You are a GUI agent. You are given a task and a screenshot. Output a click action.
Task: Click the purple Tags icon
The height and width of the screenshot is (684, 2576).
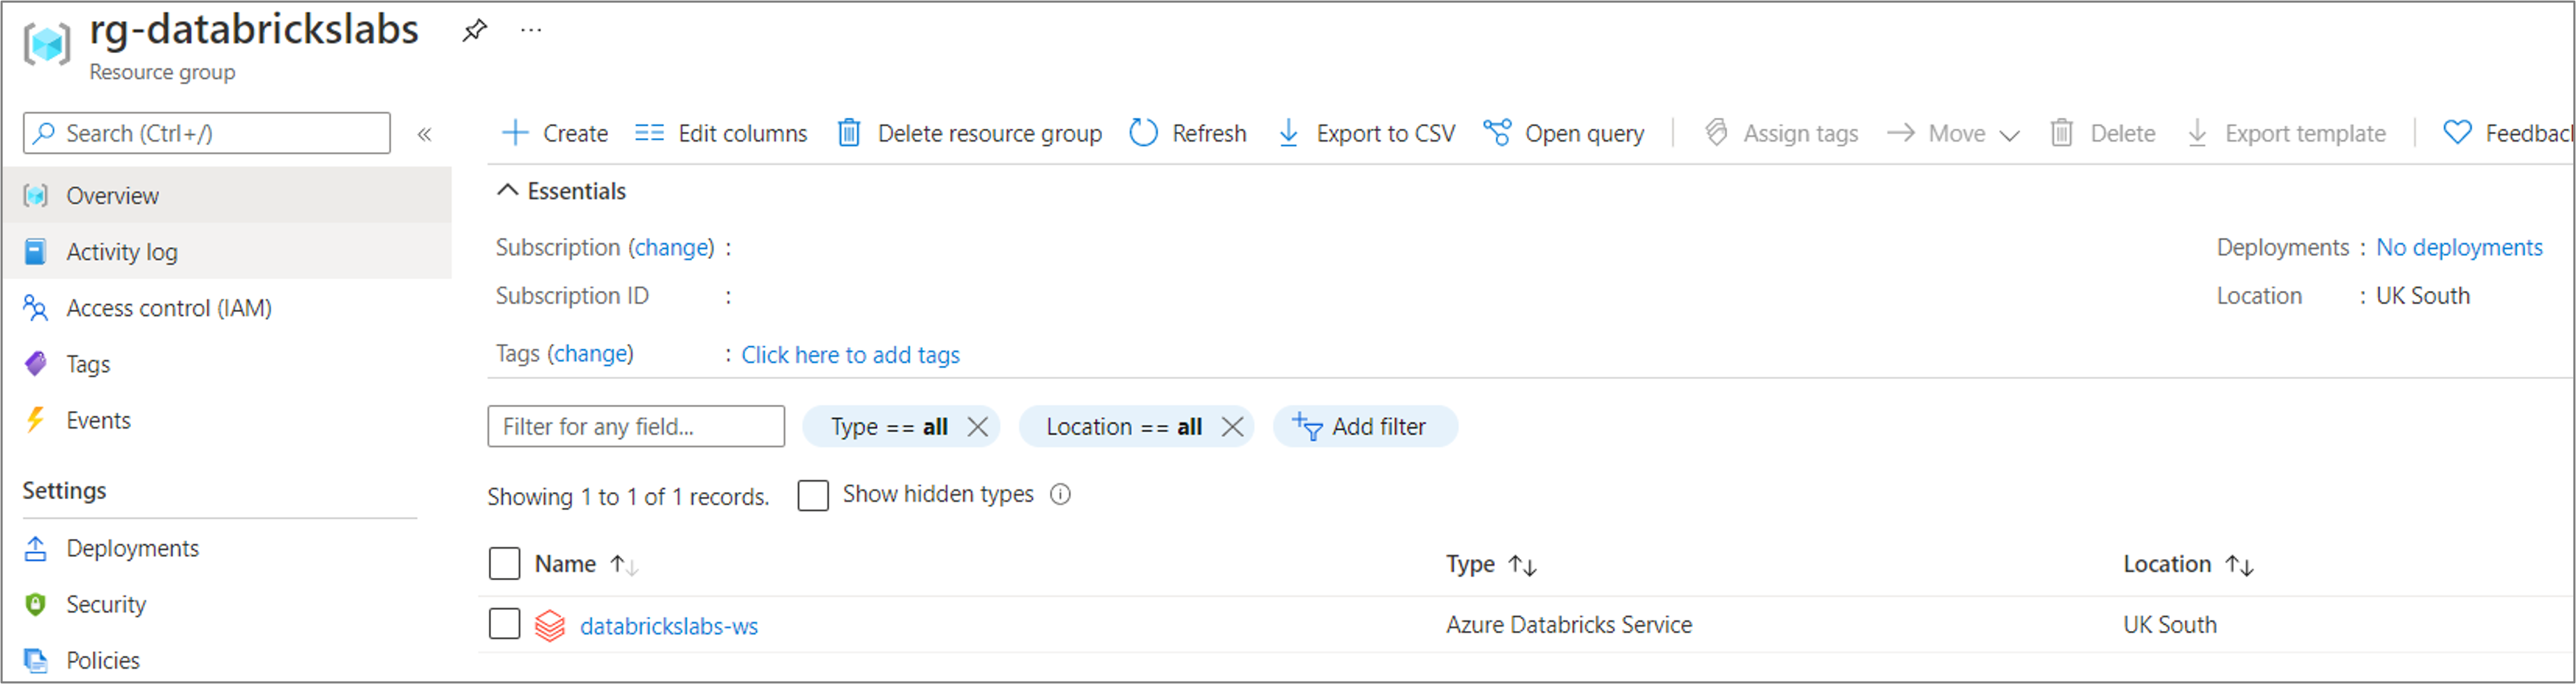pos(36,364)
